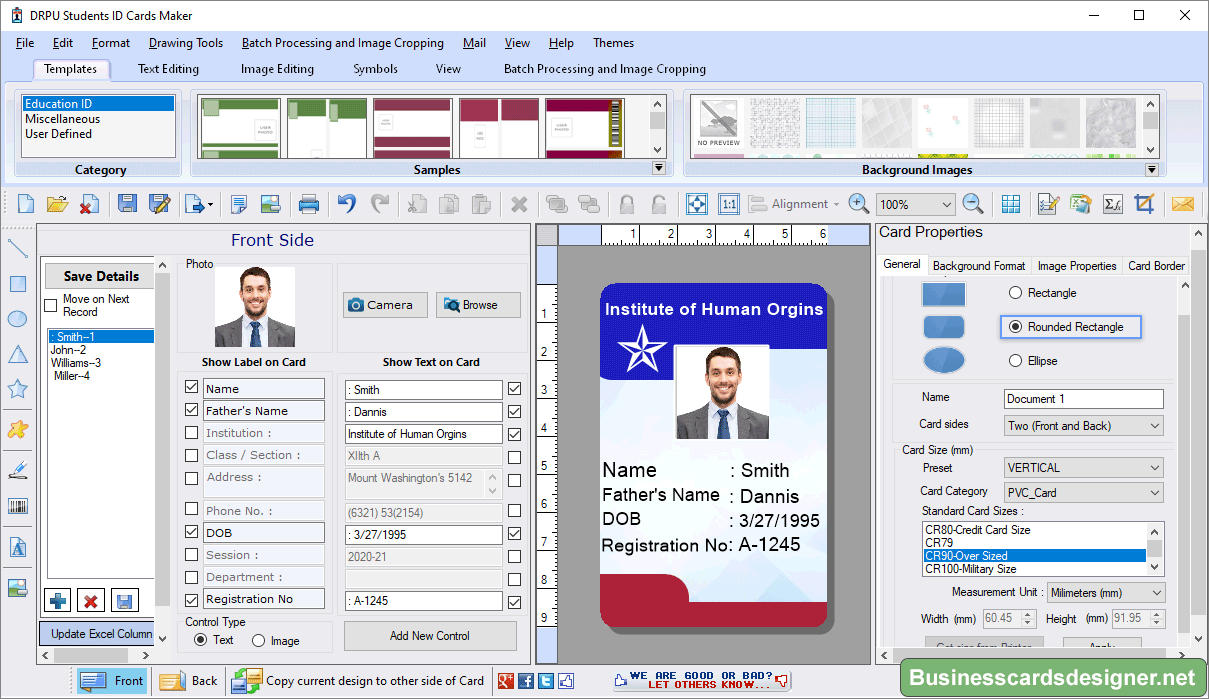Enable the Institution label checkbox
The image size is (1209, 699).
(x=191, y=432)
